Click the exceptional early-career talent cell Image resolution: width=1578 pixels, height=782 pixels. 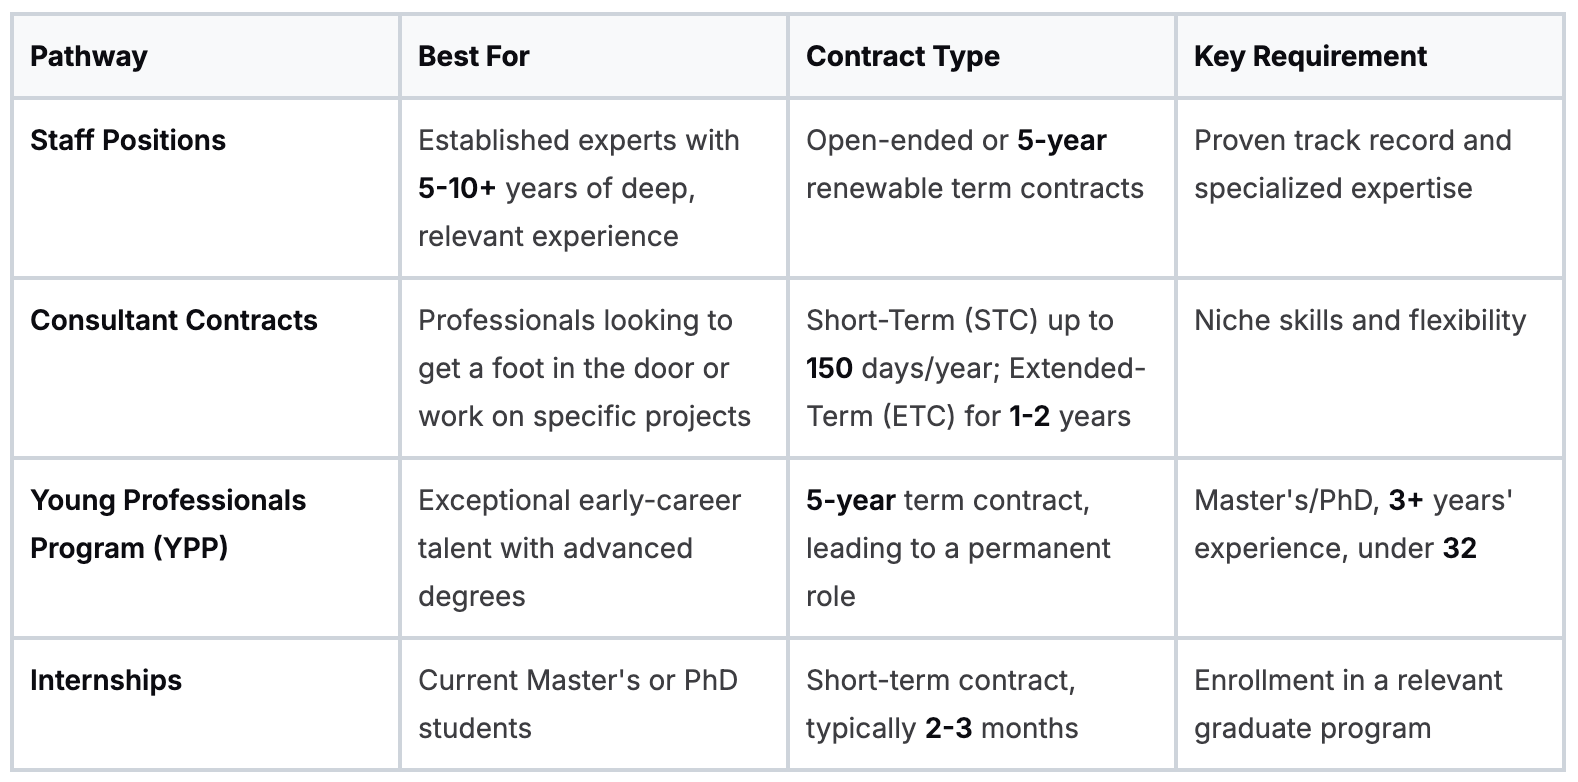point(594,548)
